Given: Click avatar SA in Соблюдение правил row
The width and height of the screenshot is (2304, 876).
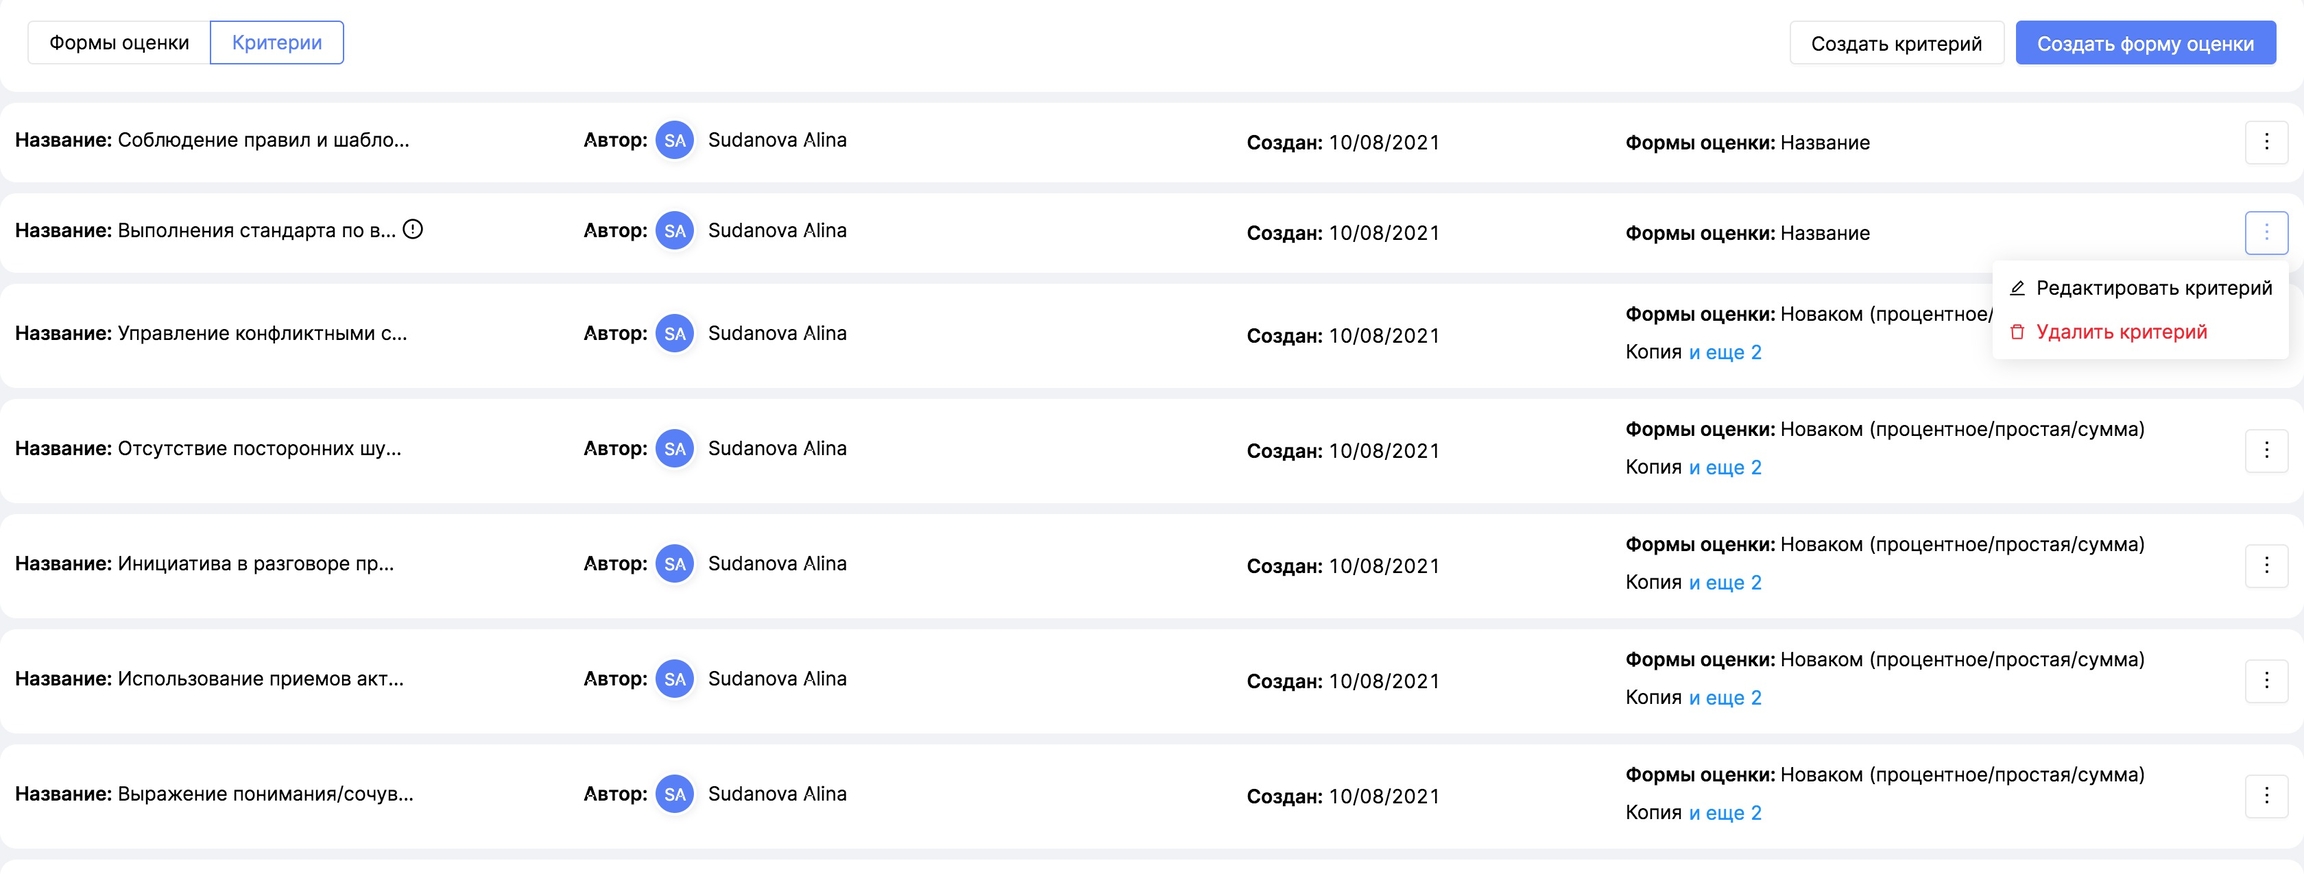Looking at the screenshot, I should pyautogui.click(x=675, y=140).
